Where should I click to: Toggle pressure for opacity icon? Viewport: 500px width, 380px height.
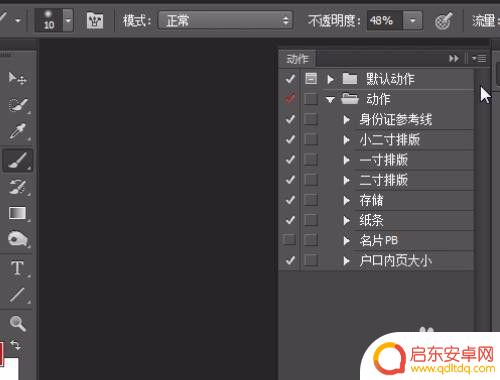[x=444, y=21]
